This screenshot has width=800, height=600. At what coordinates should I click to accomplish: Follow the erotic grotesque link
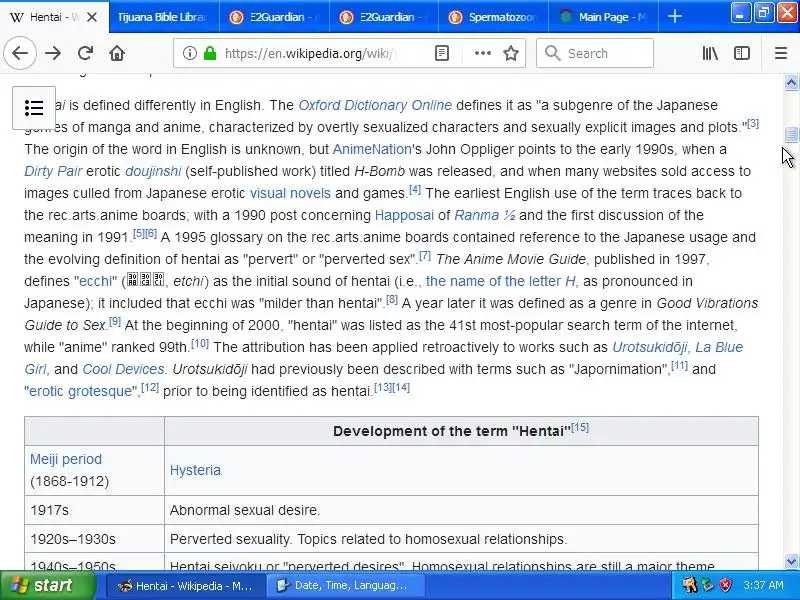pos(80,391)
